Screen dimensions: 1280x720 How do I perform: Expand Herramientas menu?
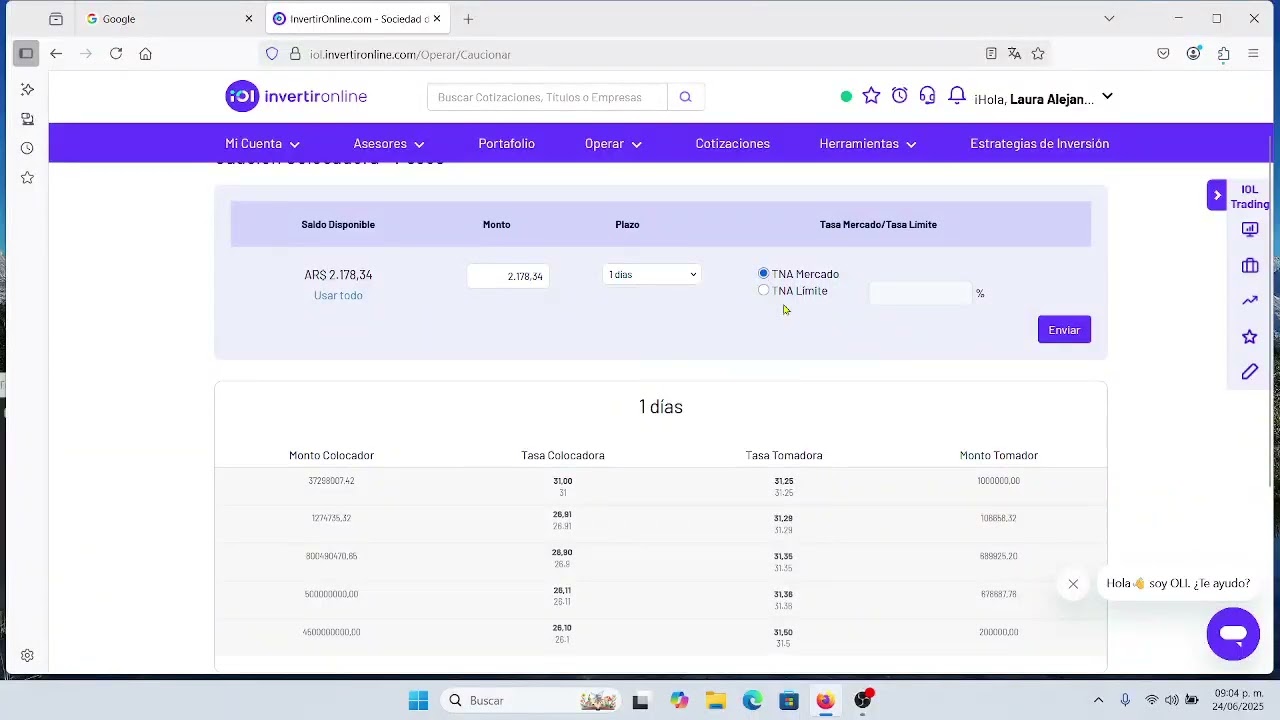click(868, 144)
